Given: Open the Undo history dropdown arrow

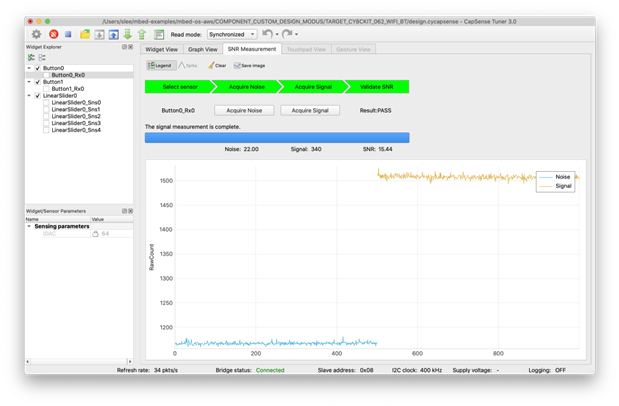Looking at the screenshot, I should click(x=277, y=34).
